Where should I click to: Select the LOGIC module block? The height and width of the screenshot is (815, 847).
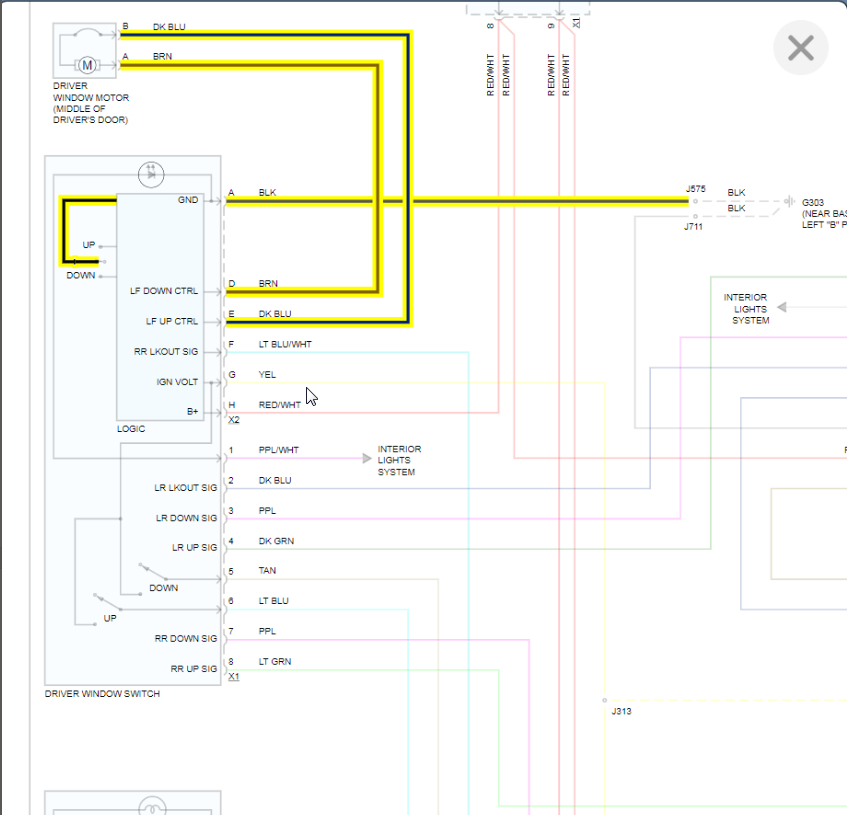click(x=160, y=307)
